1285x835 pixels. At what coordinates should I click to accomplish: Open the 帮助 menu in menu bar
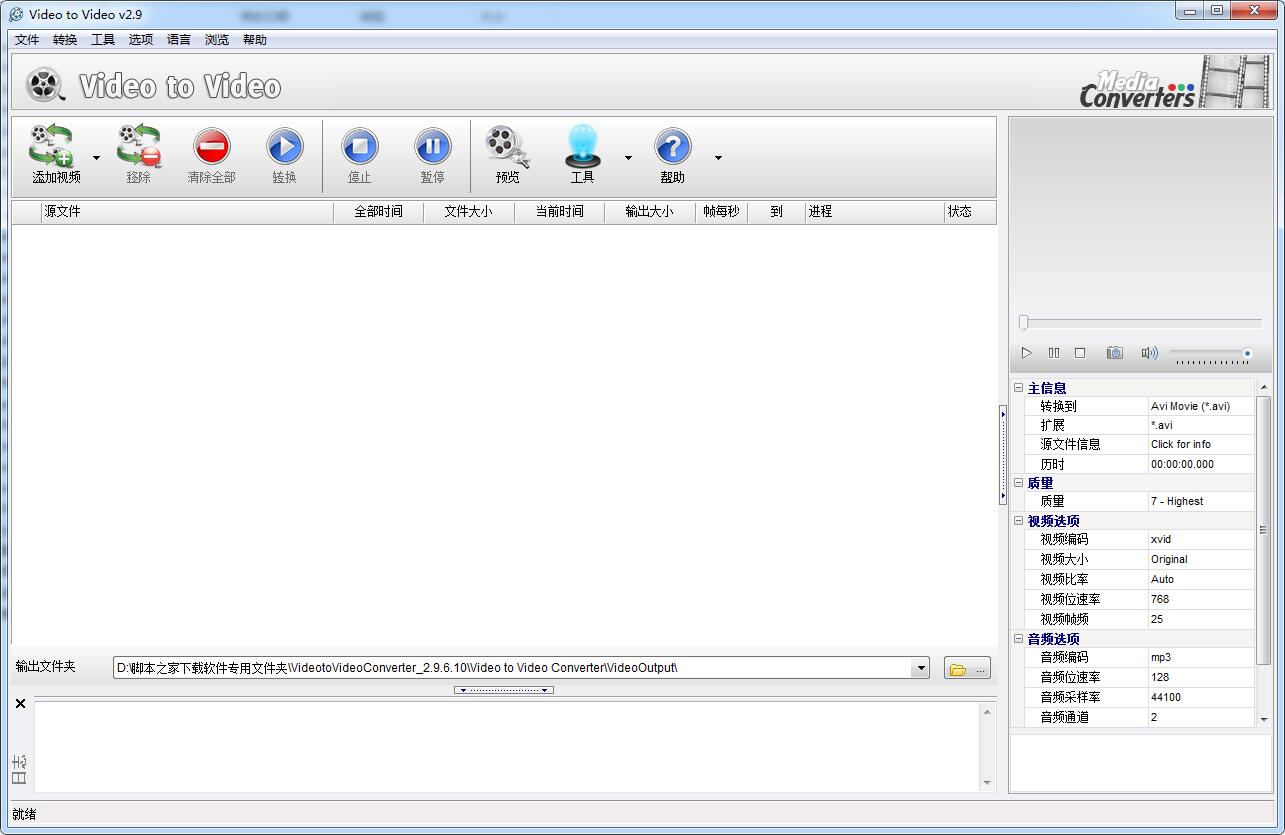coord(255,40)
